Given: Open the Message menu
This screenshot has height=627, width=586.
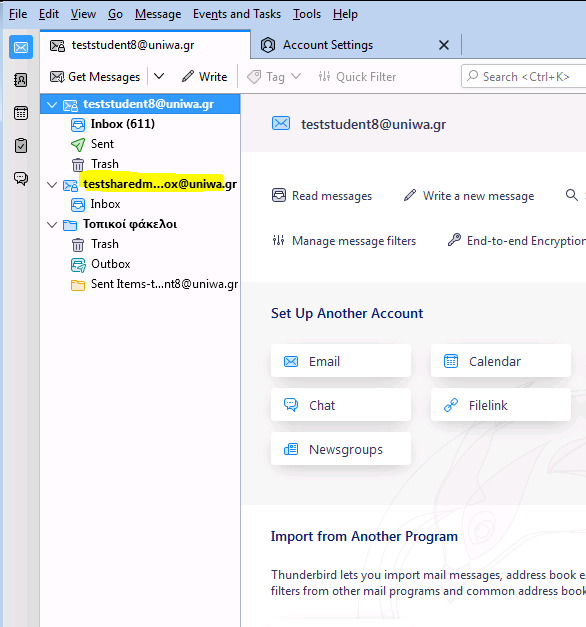Looking at the screenshot, I should pos(158,14).
